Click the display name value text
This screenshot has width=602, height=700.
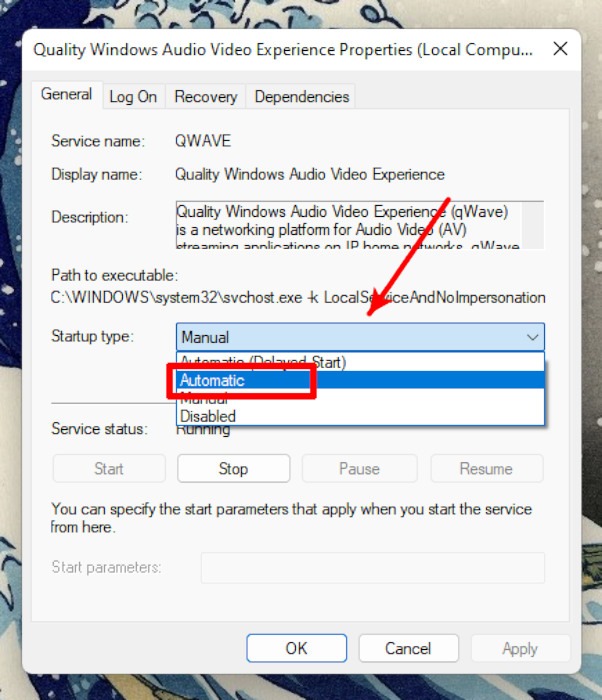pos(309,174)
